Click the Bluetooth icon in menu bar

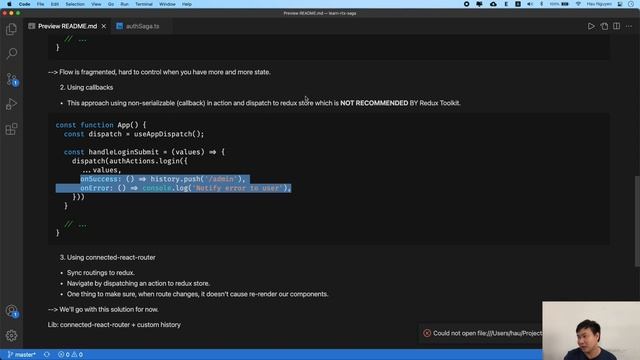tap(542, 4)
